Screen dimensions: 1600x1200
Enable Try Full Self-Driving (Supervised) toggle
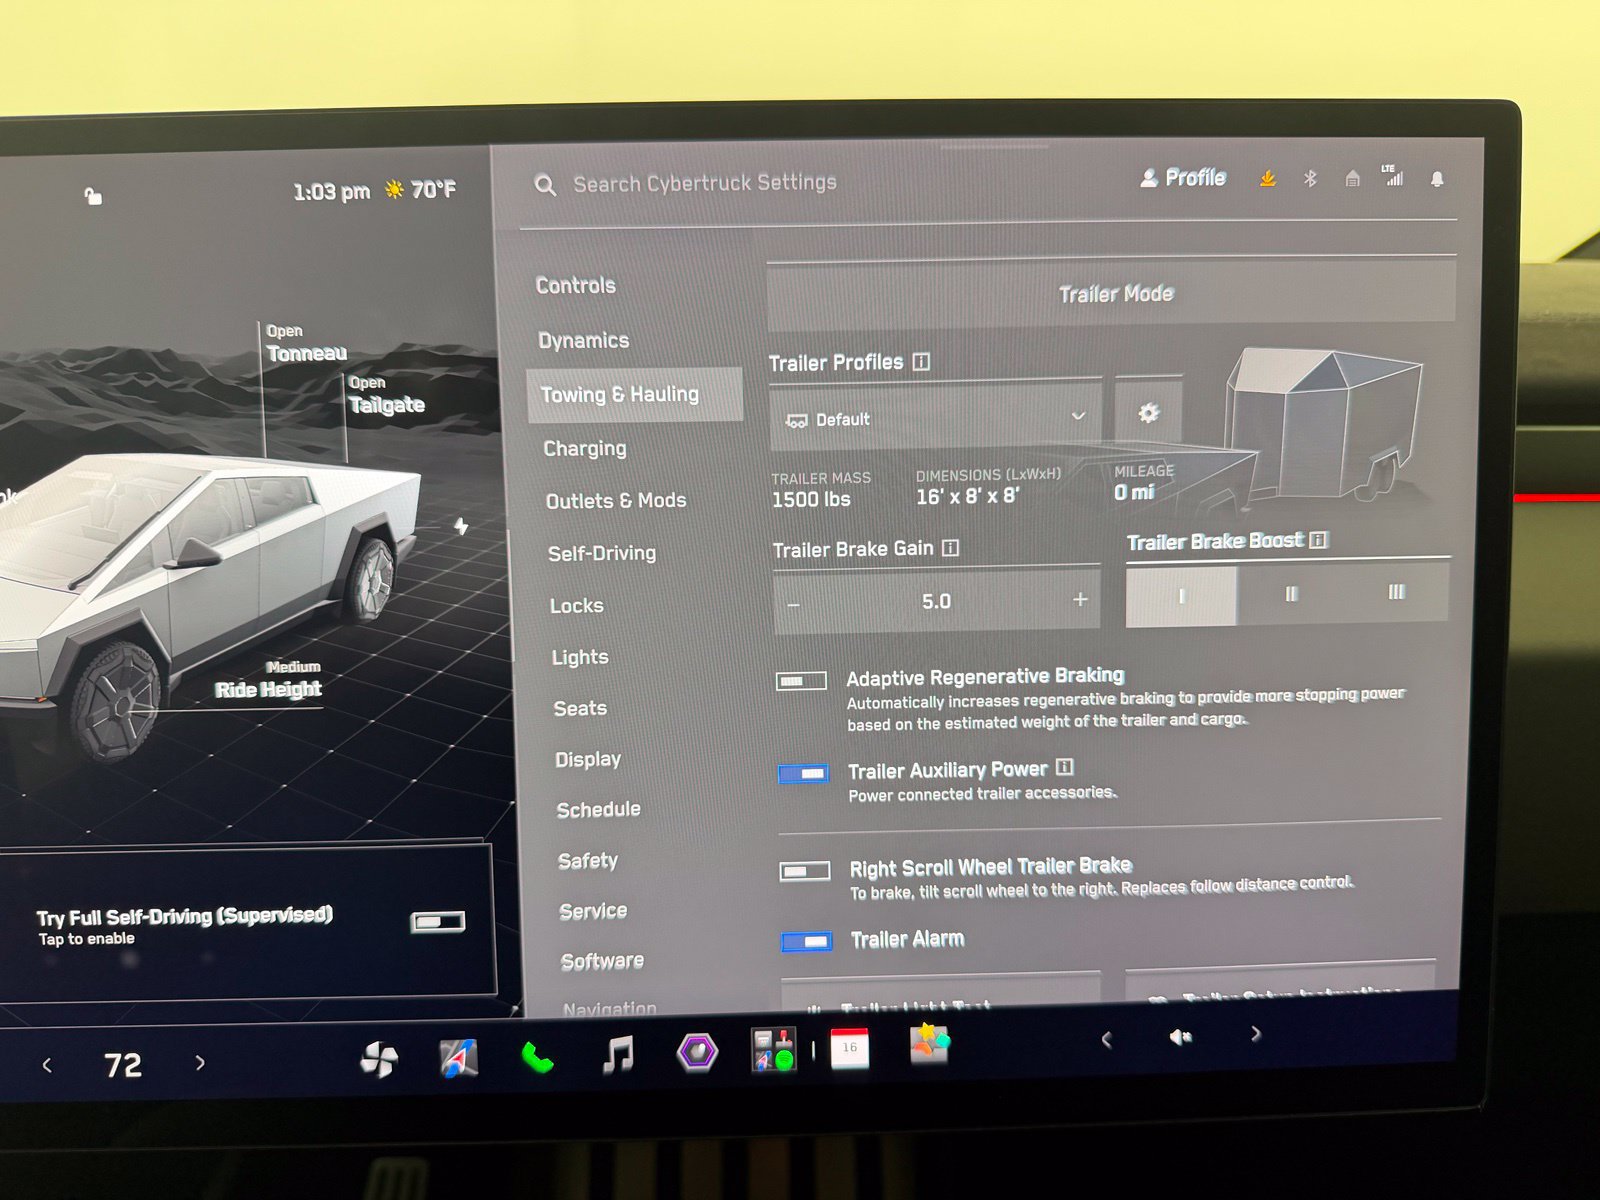[438, 921]
